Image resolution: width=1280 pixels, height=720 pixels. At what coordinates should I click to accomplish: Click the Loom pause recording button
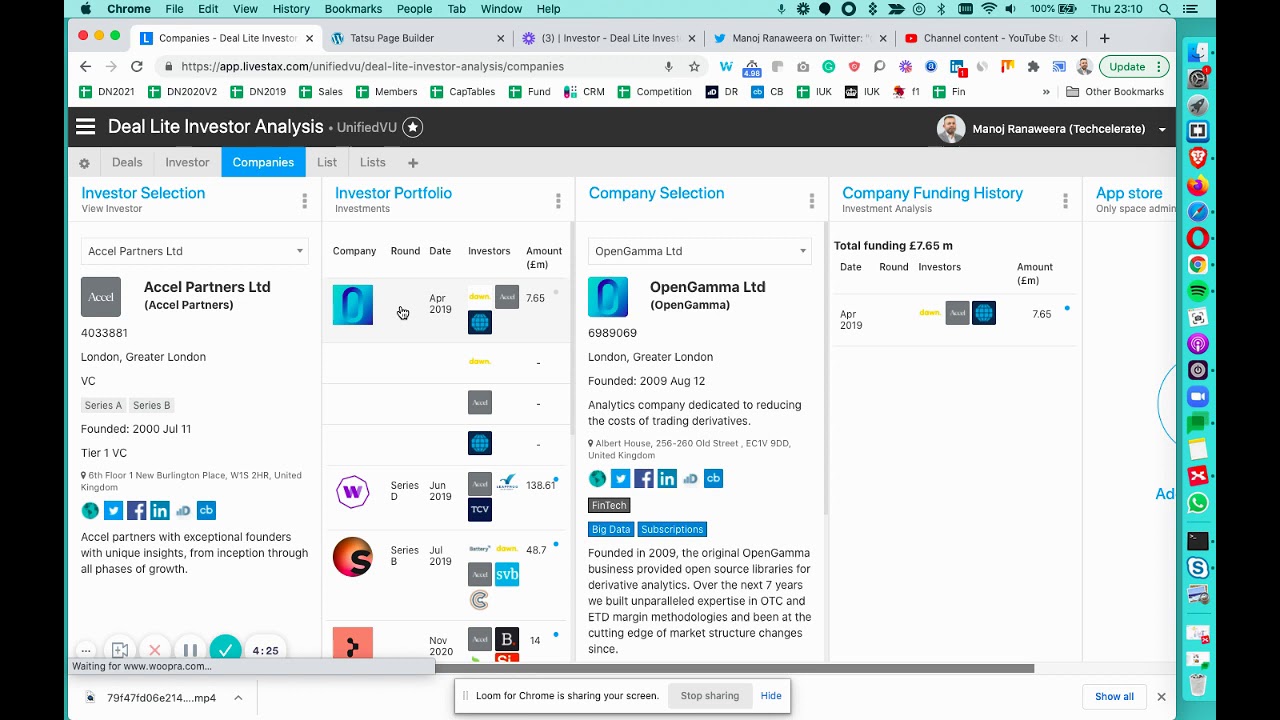click(x=190, y=650)
